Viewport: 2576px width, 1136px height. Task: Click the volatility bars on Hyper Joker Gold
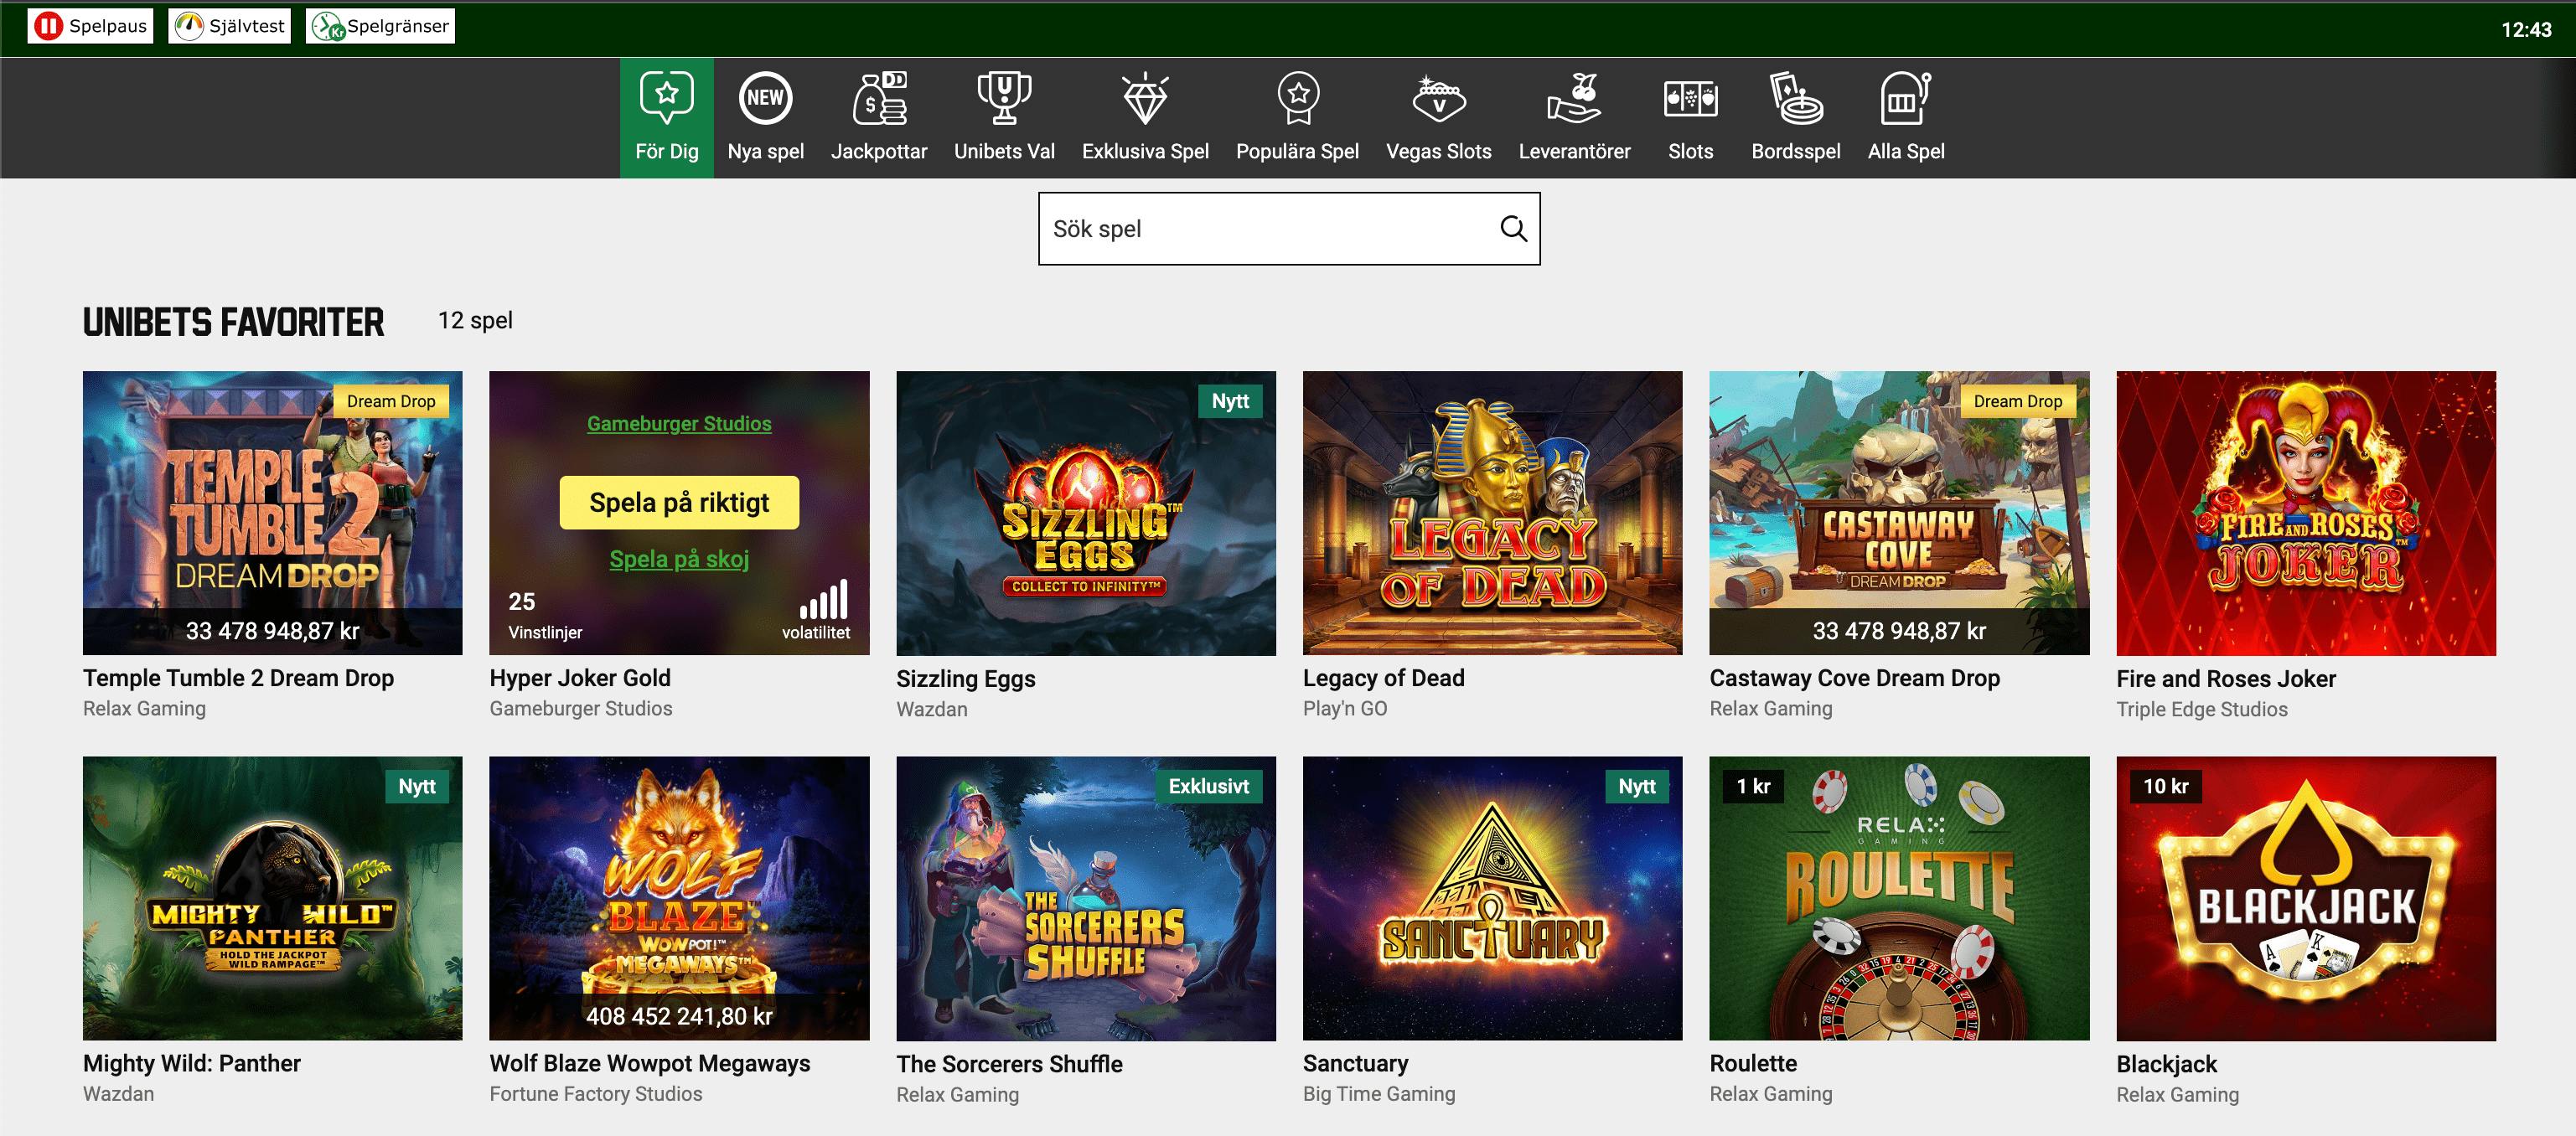tap(823, 599)
